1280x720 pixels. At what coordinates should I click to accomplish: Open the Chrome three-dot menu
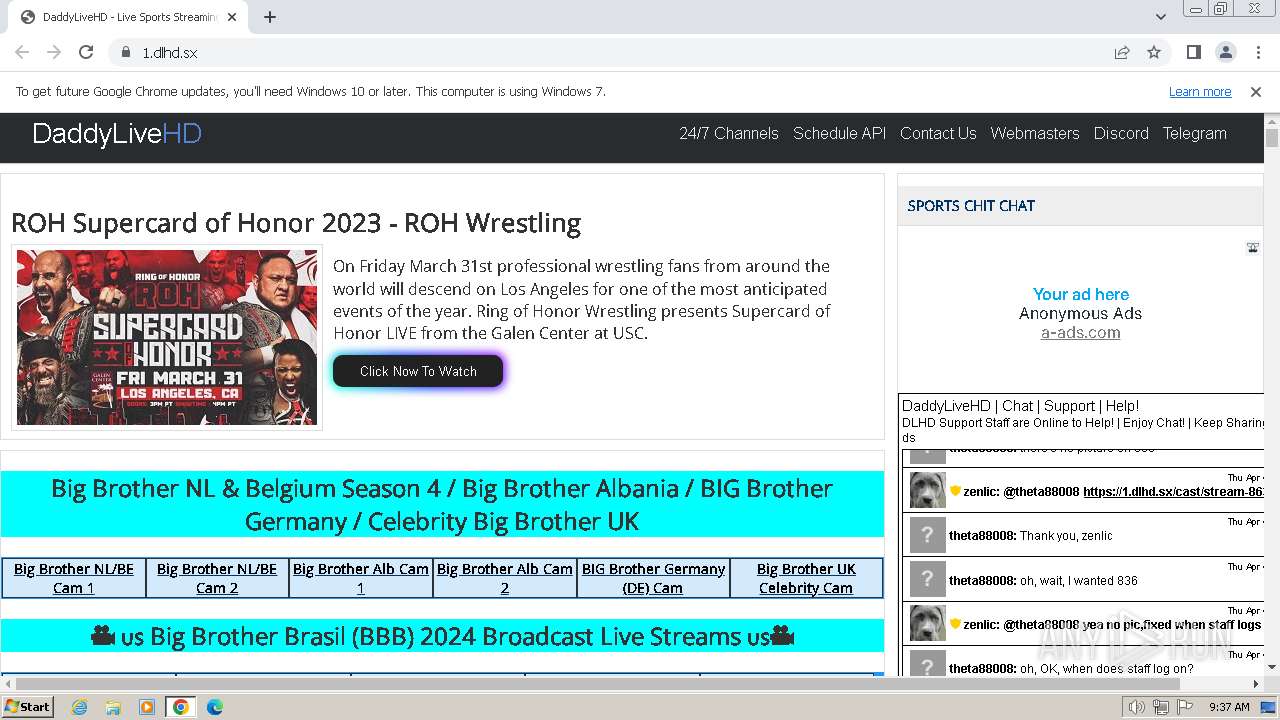(x=1257, y=52)
